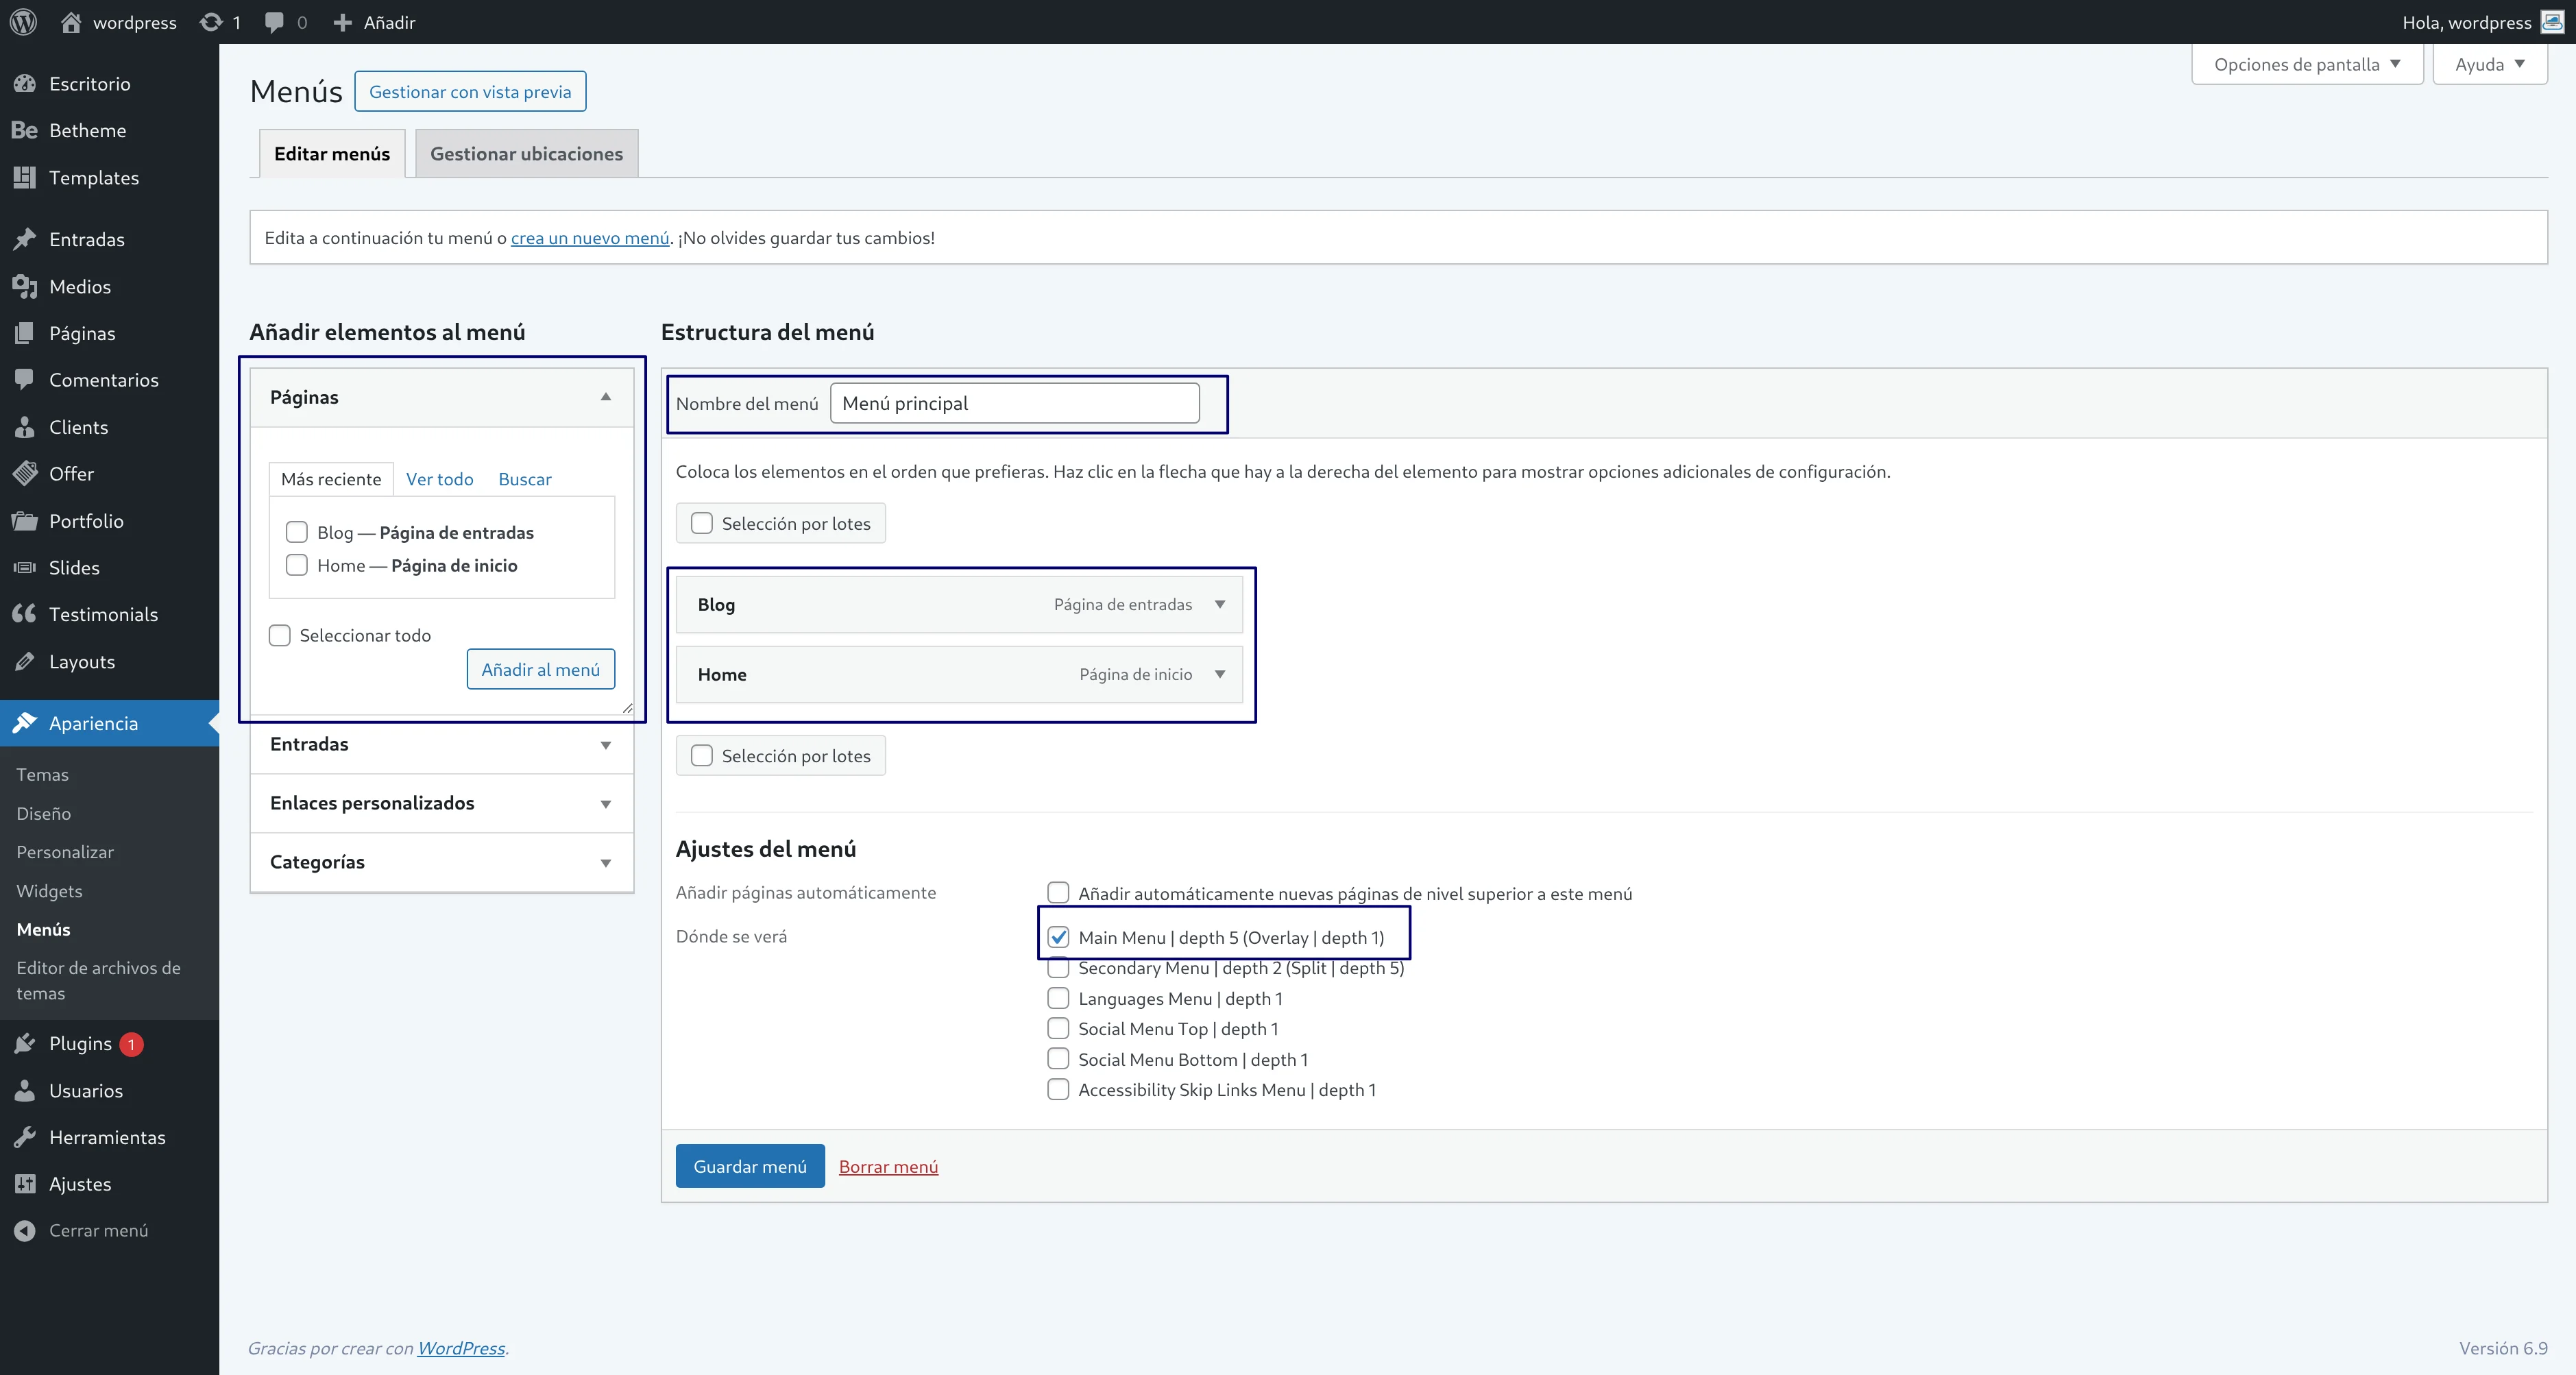The height and width of the screenshot is (1375, 2576).
Task: Click the Nombre del menú text field
Action: 1014,403
